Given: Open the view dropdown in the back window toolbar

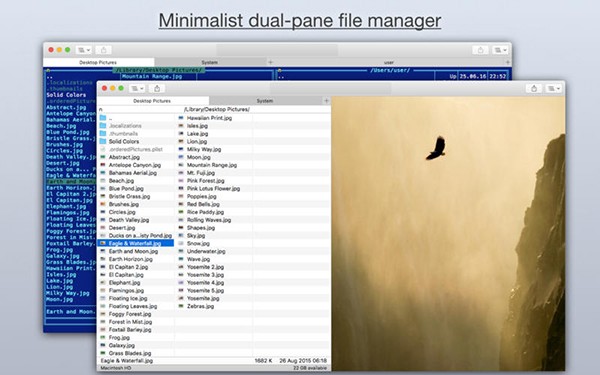Looking at the screenshot, I should coord(83,50).
